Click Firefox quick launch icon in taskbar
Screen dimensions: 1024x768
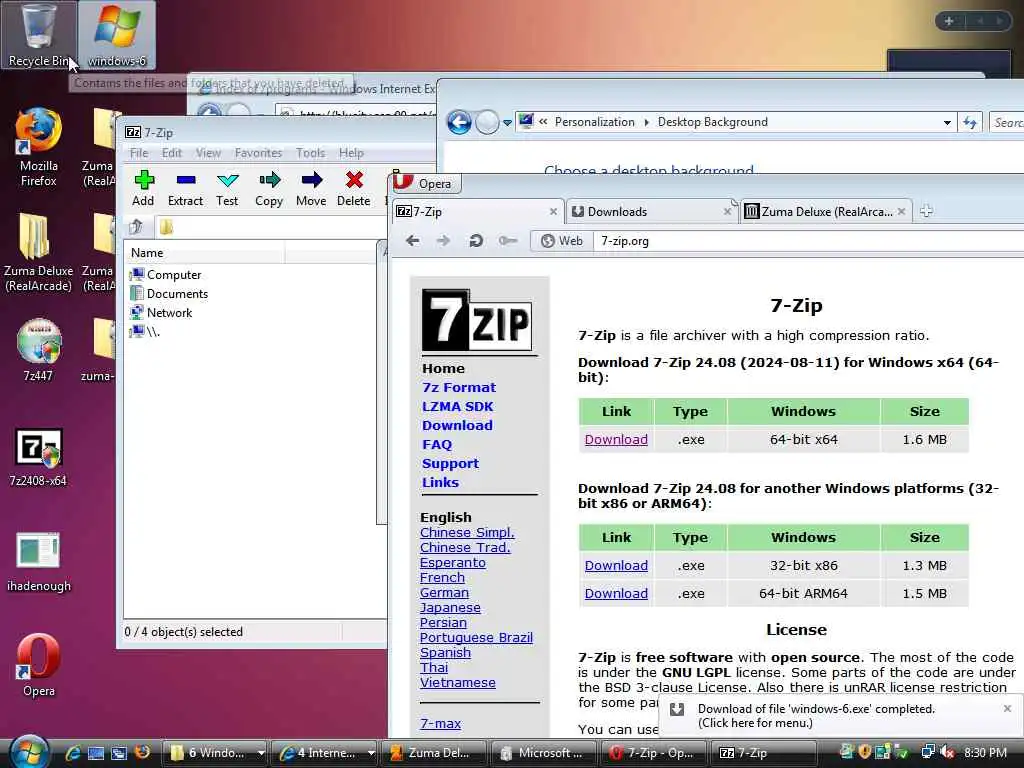pos(142,752)
